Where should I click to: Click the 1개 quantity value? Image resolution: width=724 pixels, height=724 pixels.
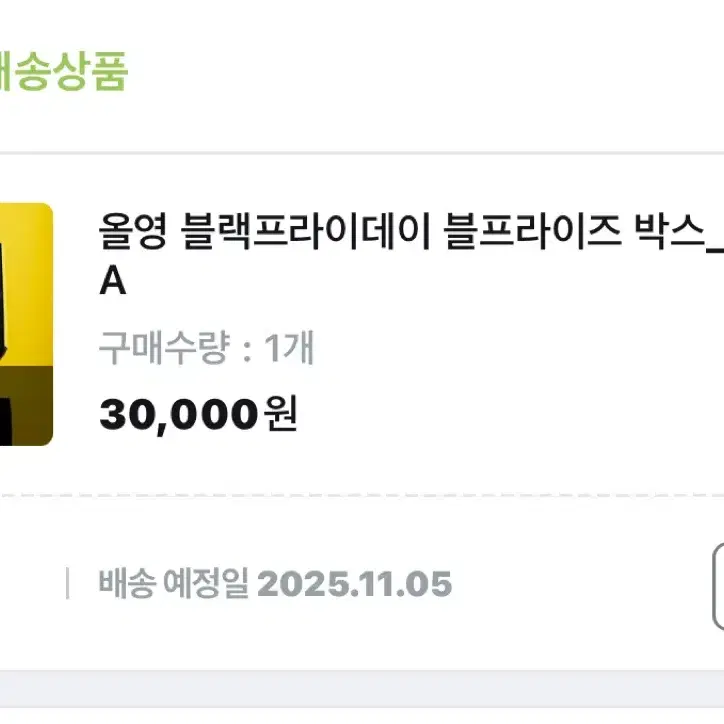coord(289,348)
